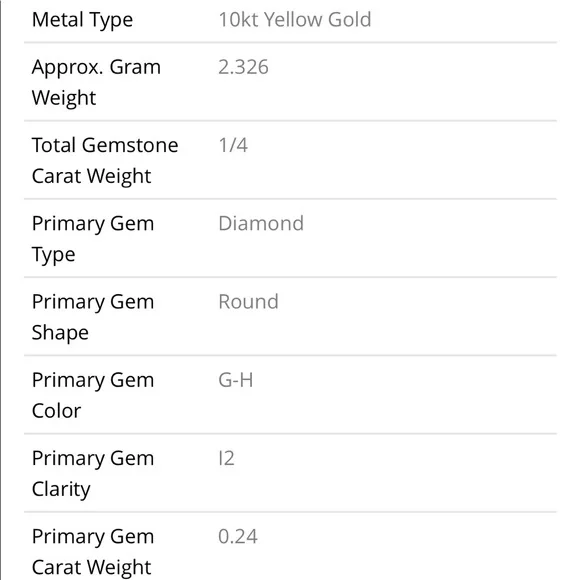Click the divider below Primary Gem Shape

pos(290,355)
